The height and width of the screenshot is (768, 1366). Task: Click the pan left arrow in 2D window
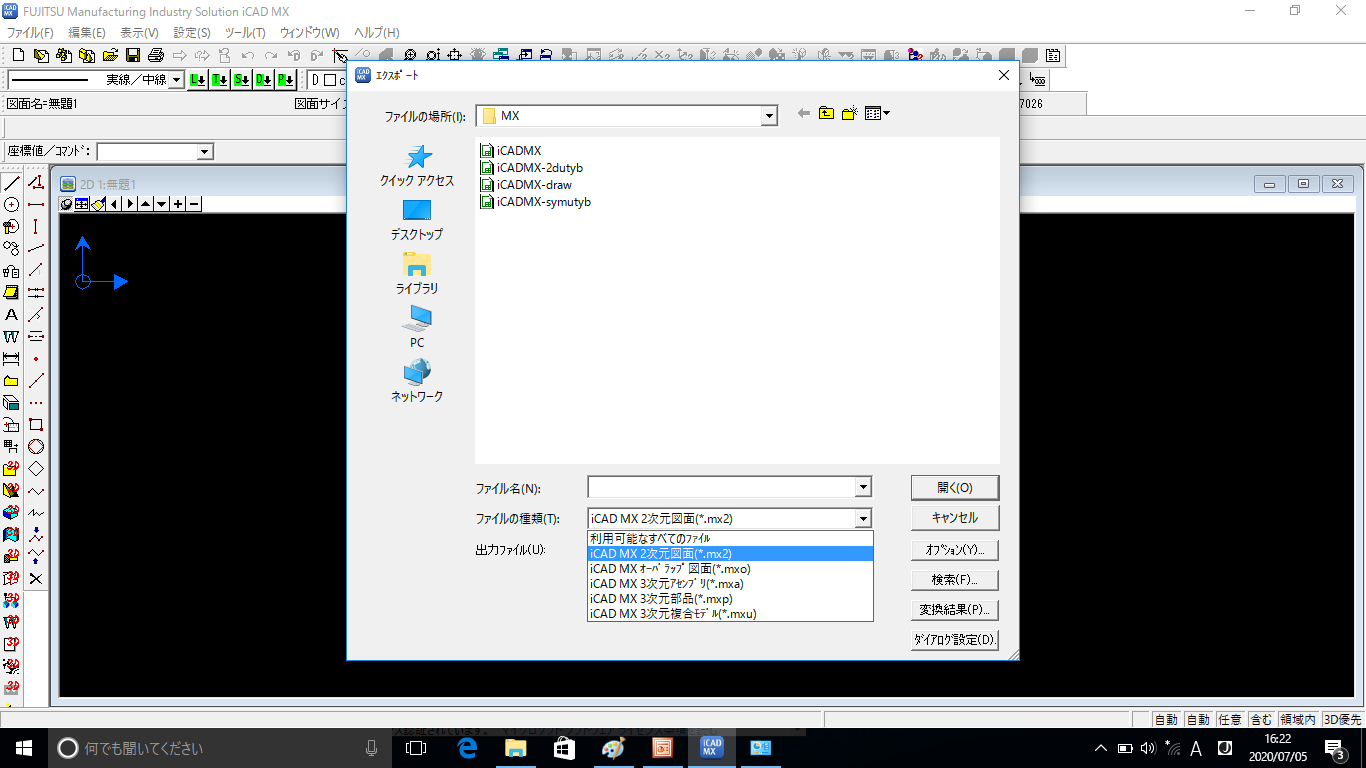(114, 204)
